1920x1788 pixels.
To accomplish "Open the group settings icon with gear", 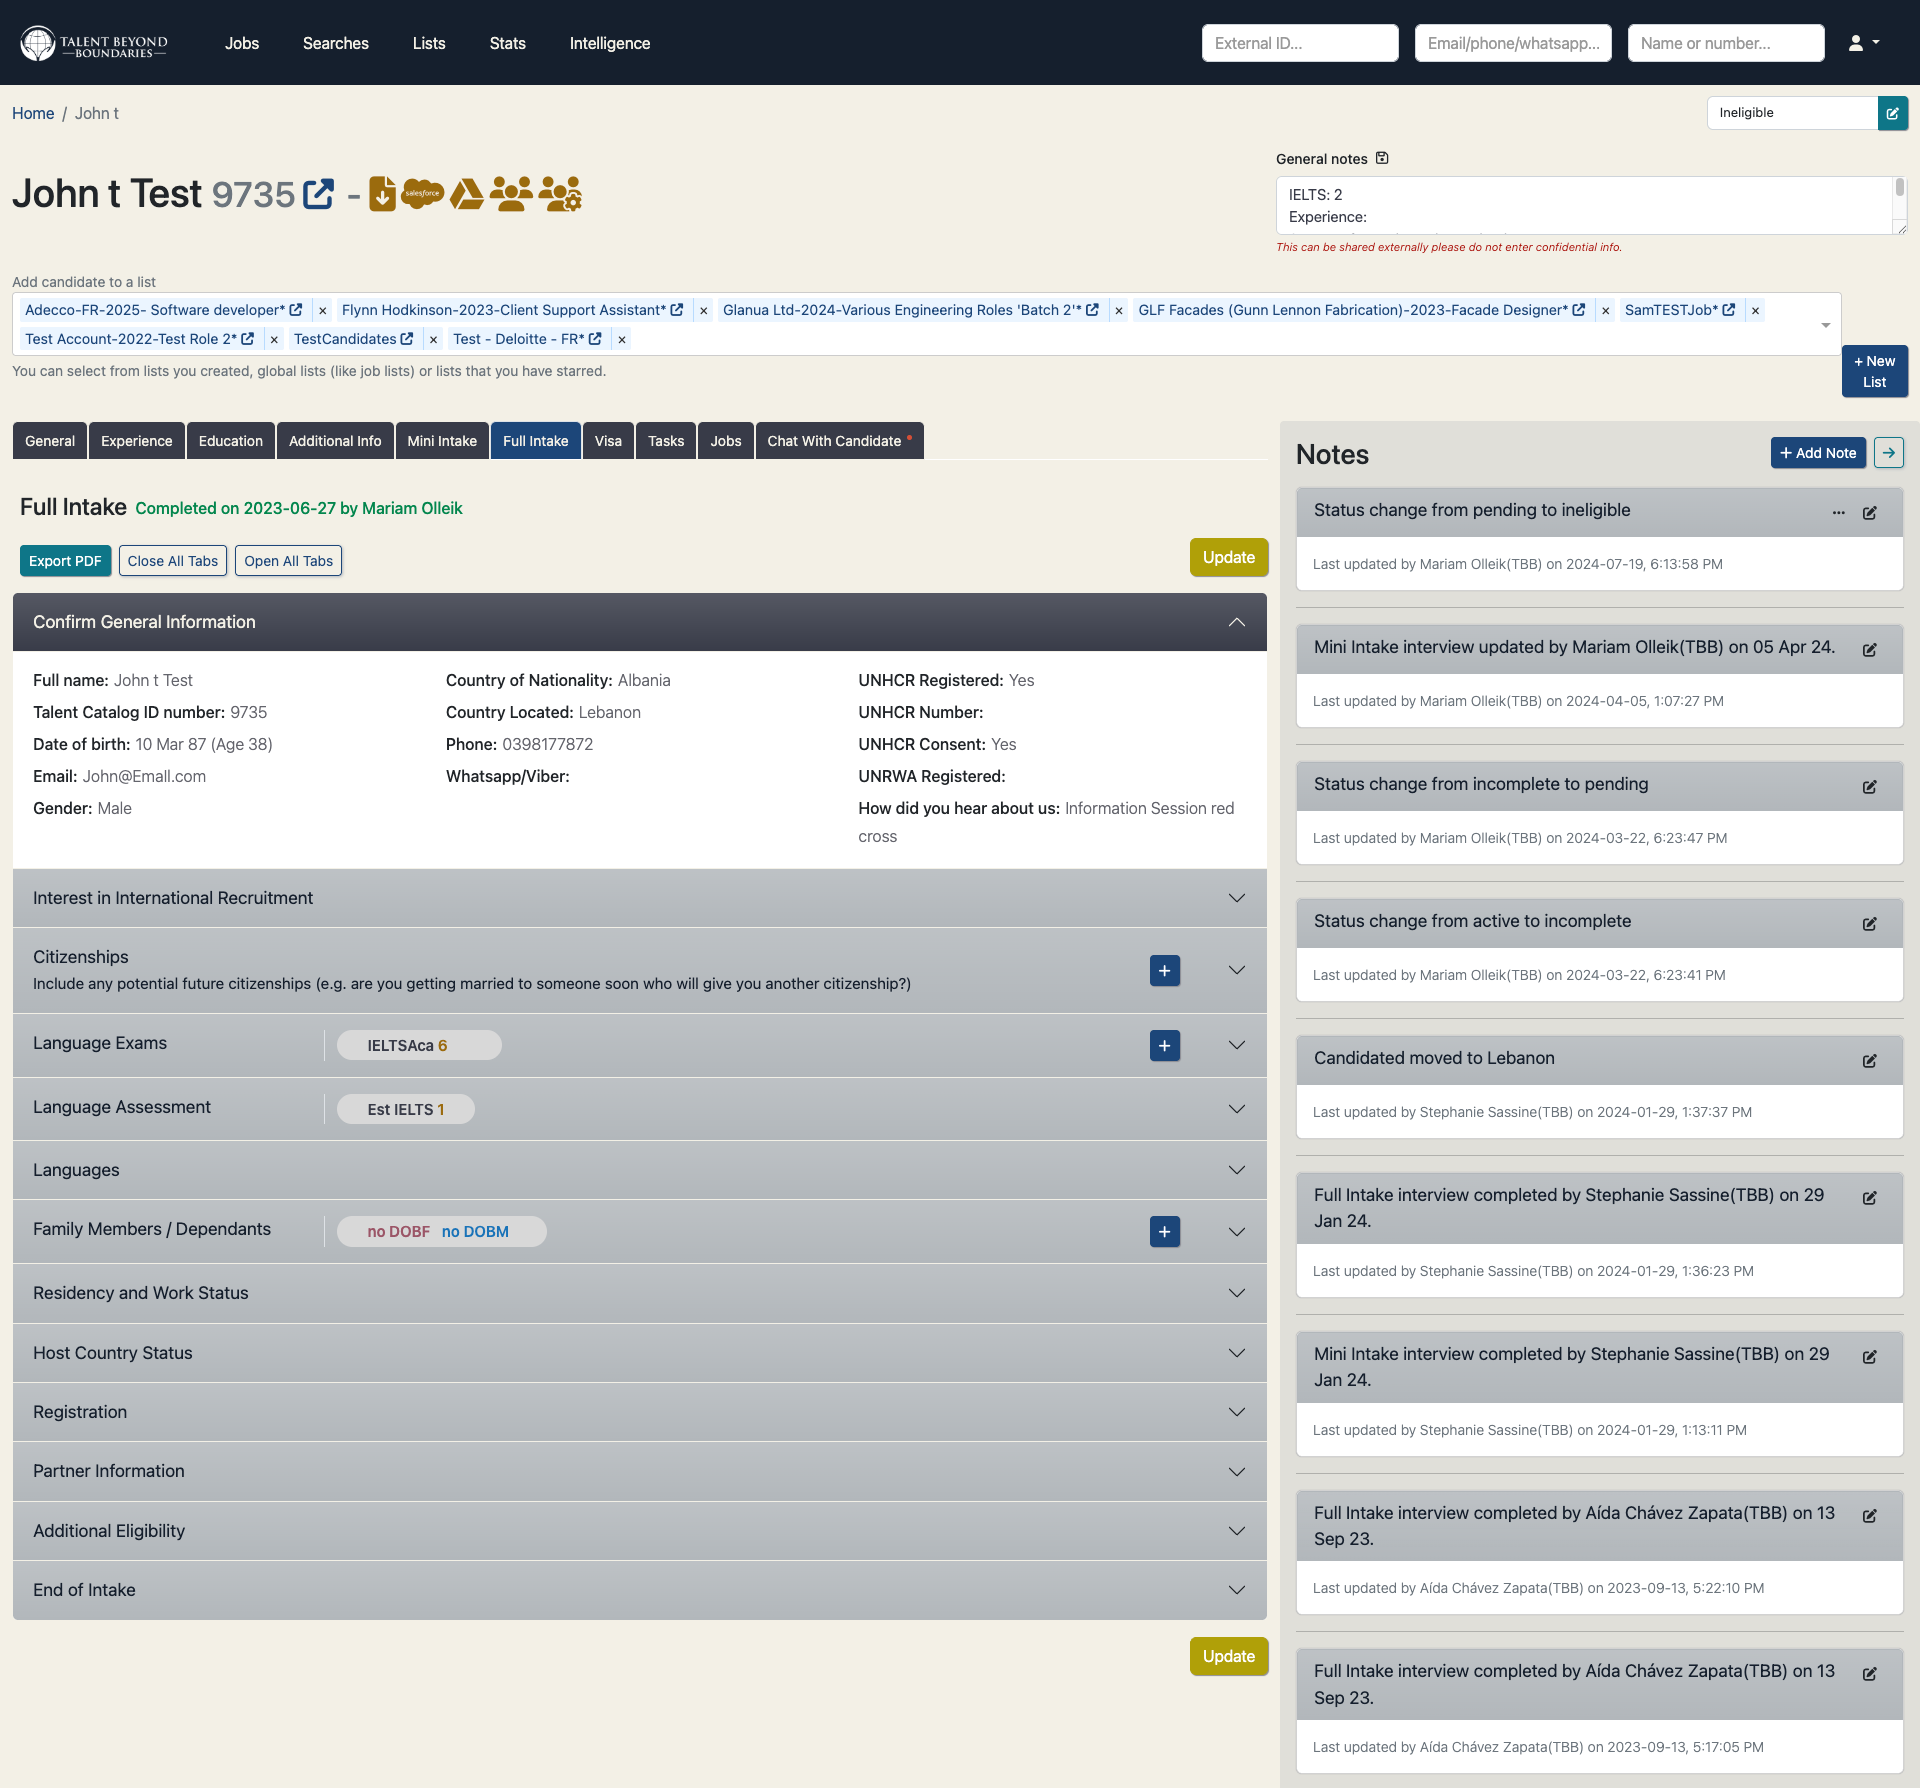I will (559, 194).
